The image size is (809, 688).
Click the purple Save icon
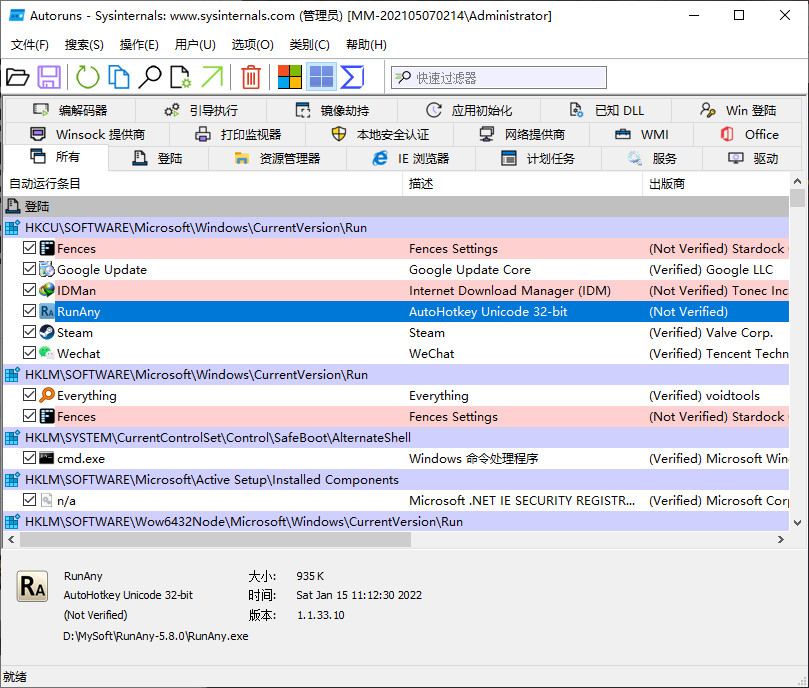(49, 77)
